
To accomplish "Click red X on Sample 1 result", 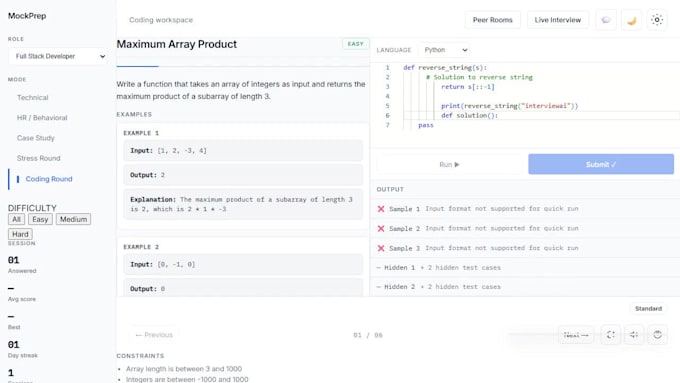I will click(x=381, y=209).
